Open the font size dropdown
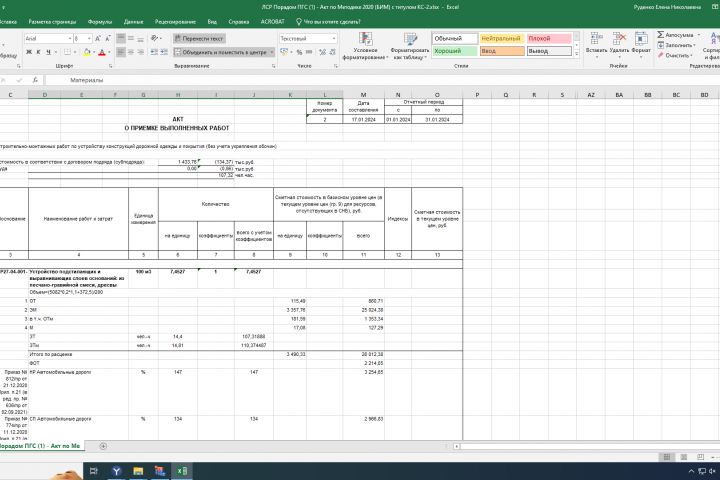The height and width of the screenshot is (480, 720). [x=89, y=39]
